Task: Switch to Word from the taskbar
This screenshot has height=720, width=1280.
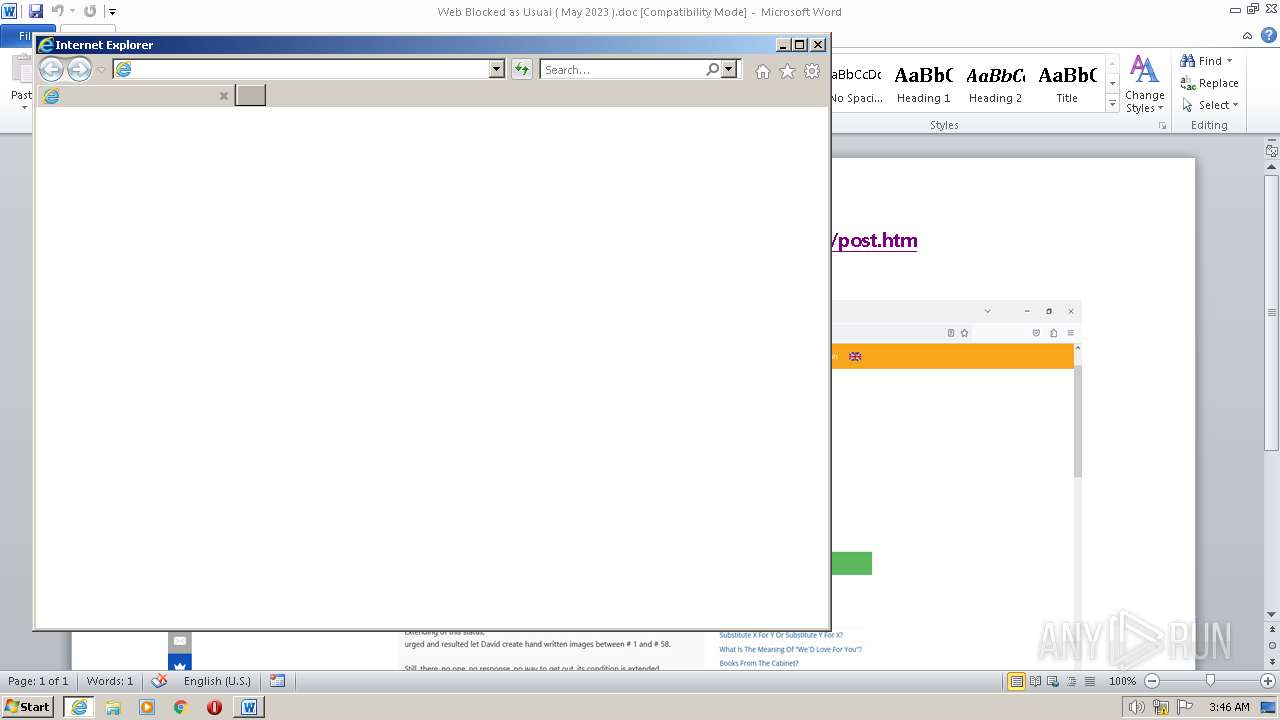Action: (x=249, y=707)
